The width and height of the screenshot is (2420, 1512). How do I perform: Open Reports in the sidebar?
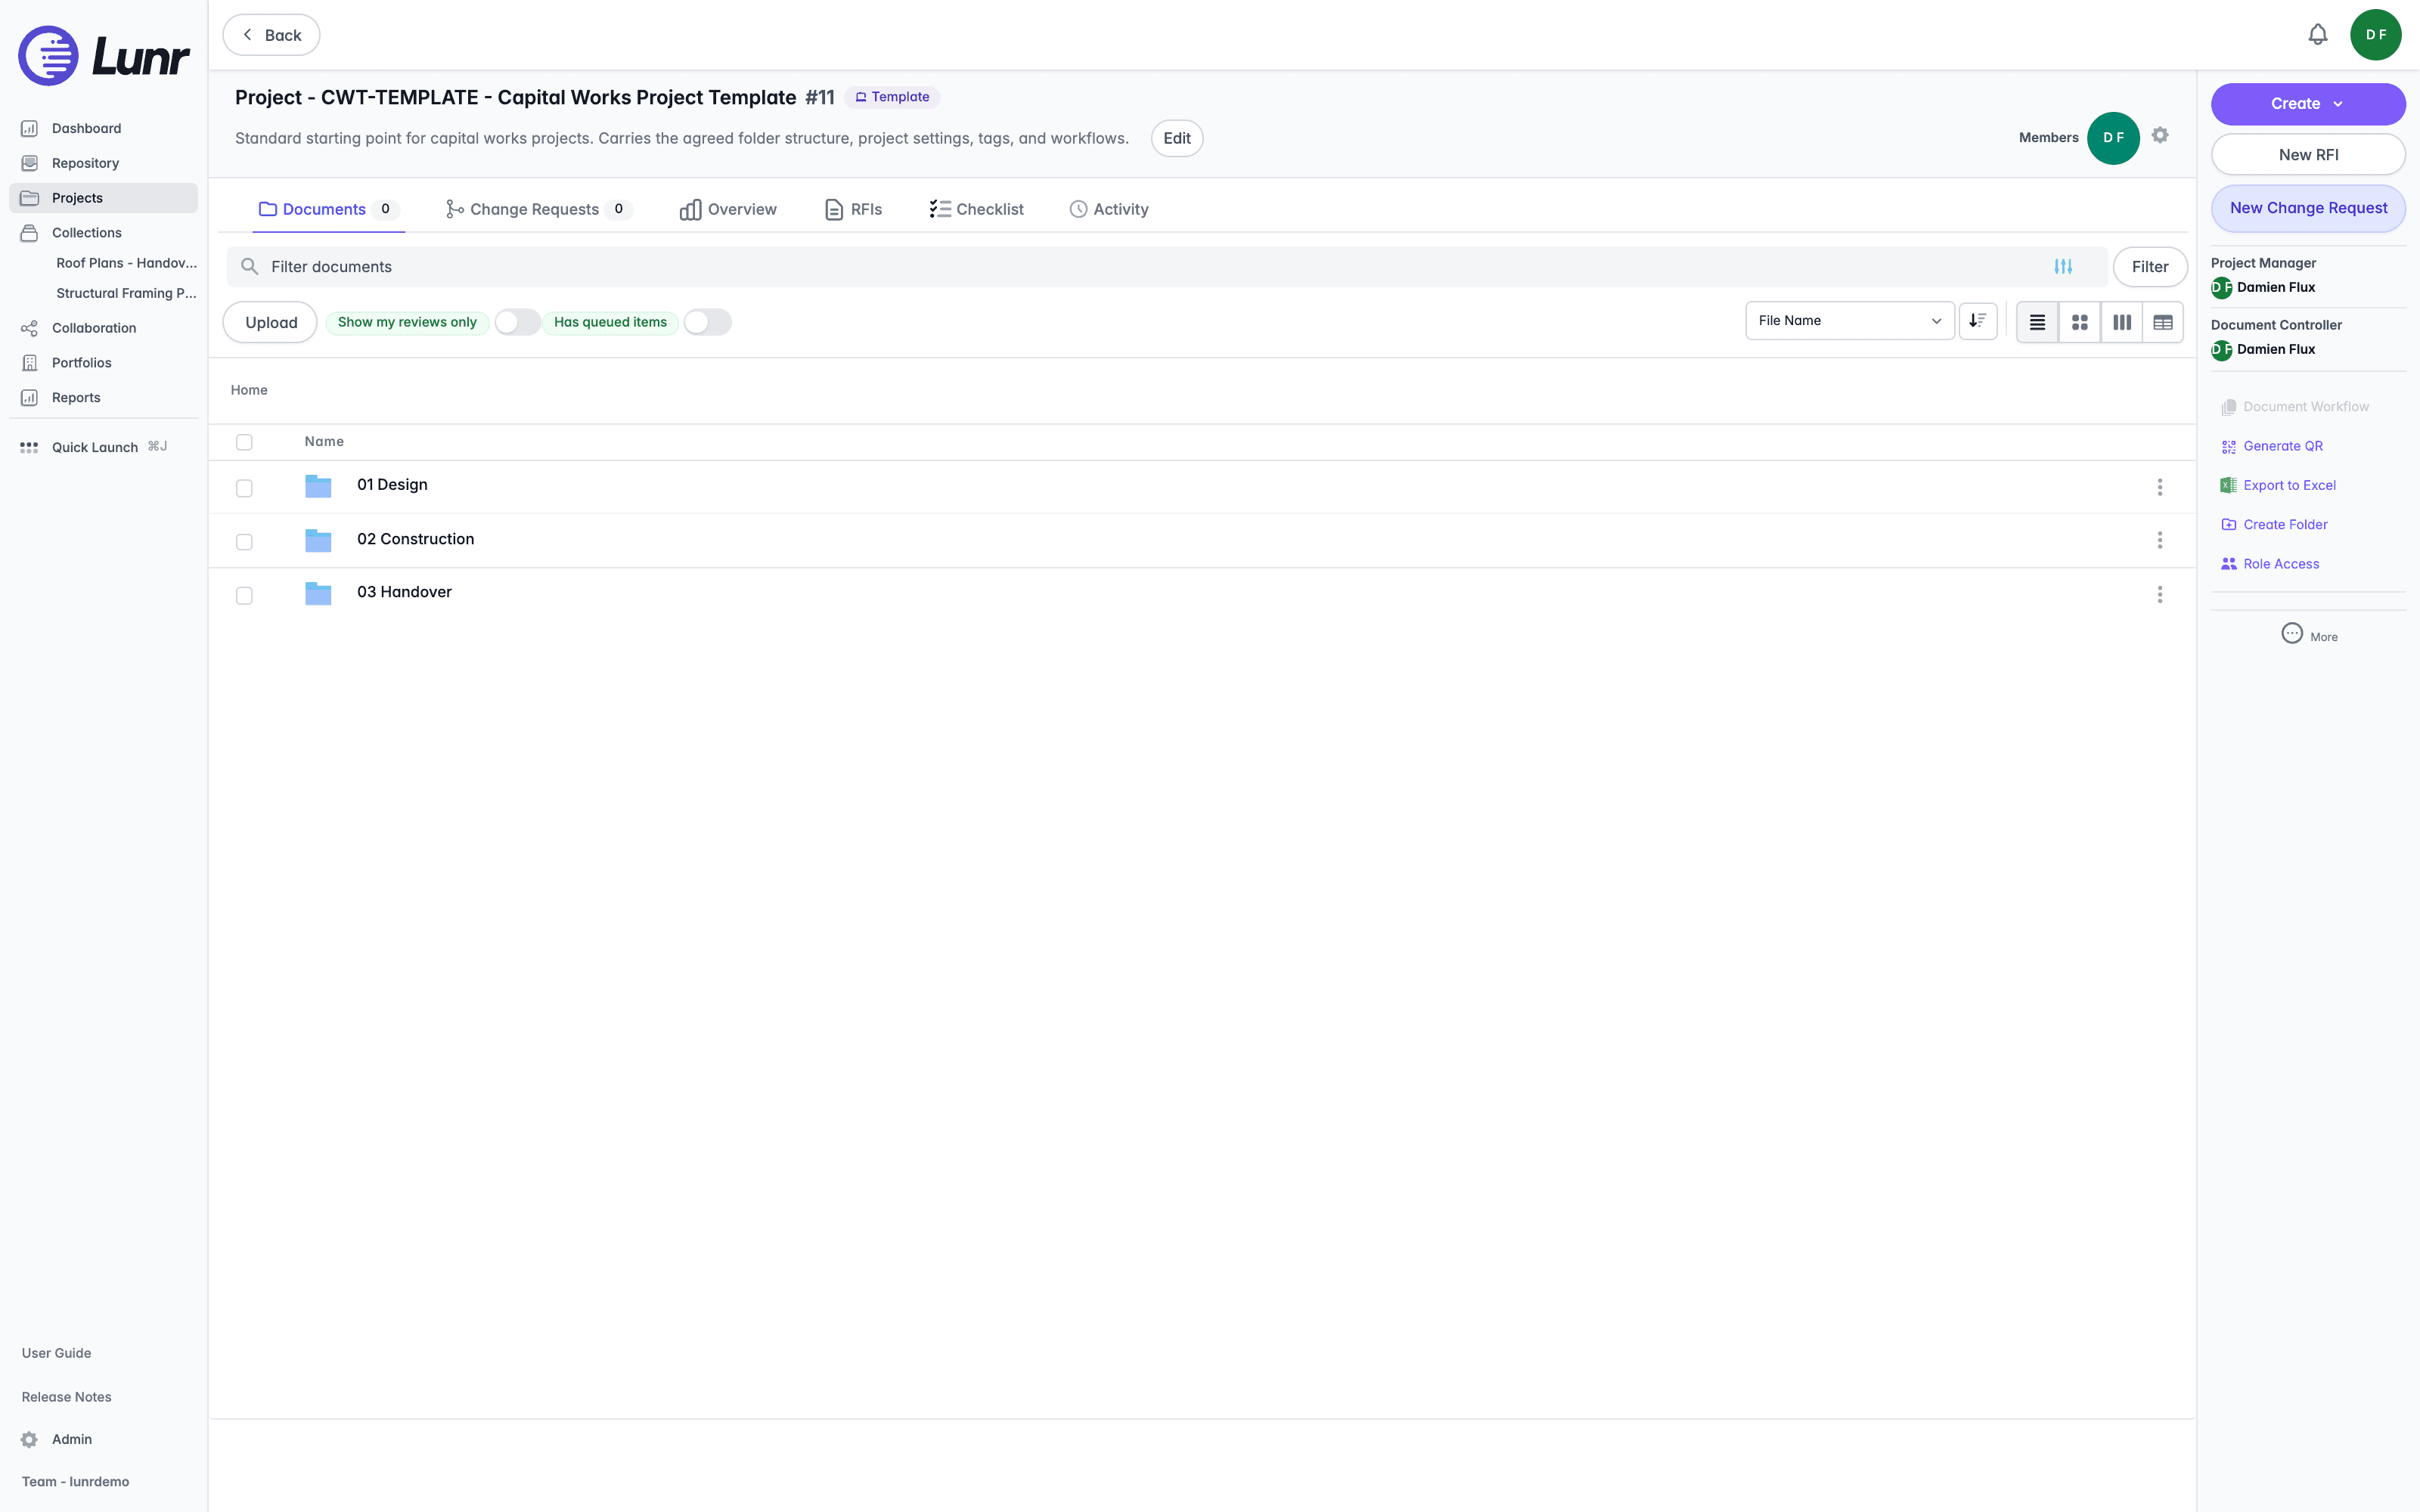103,398
